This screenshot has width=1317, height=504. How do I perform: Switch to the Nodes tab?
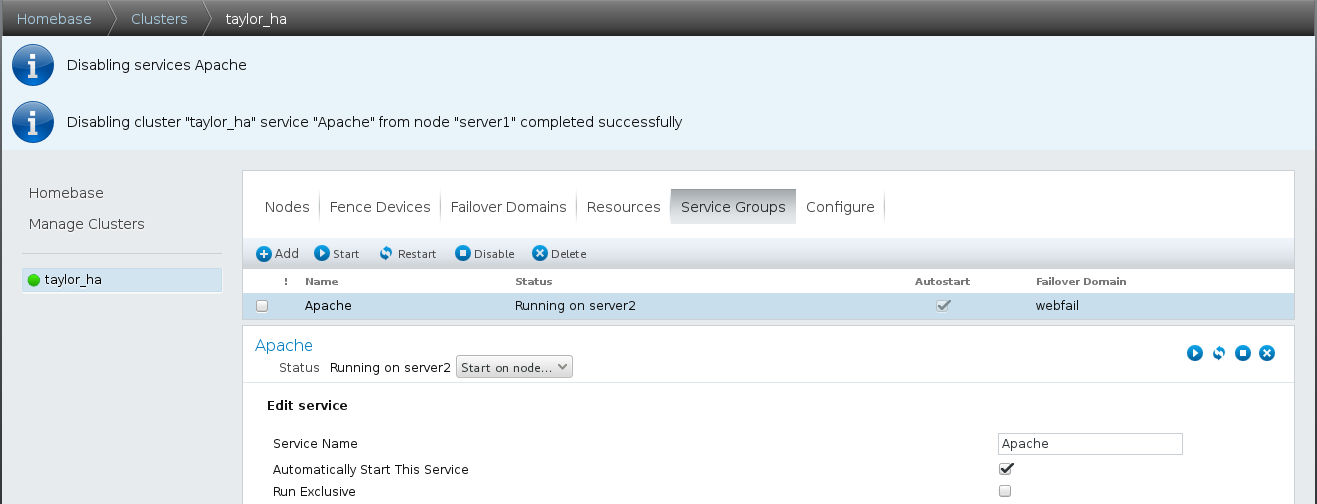click(x=287, y=207)
